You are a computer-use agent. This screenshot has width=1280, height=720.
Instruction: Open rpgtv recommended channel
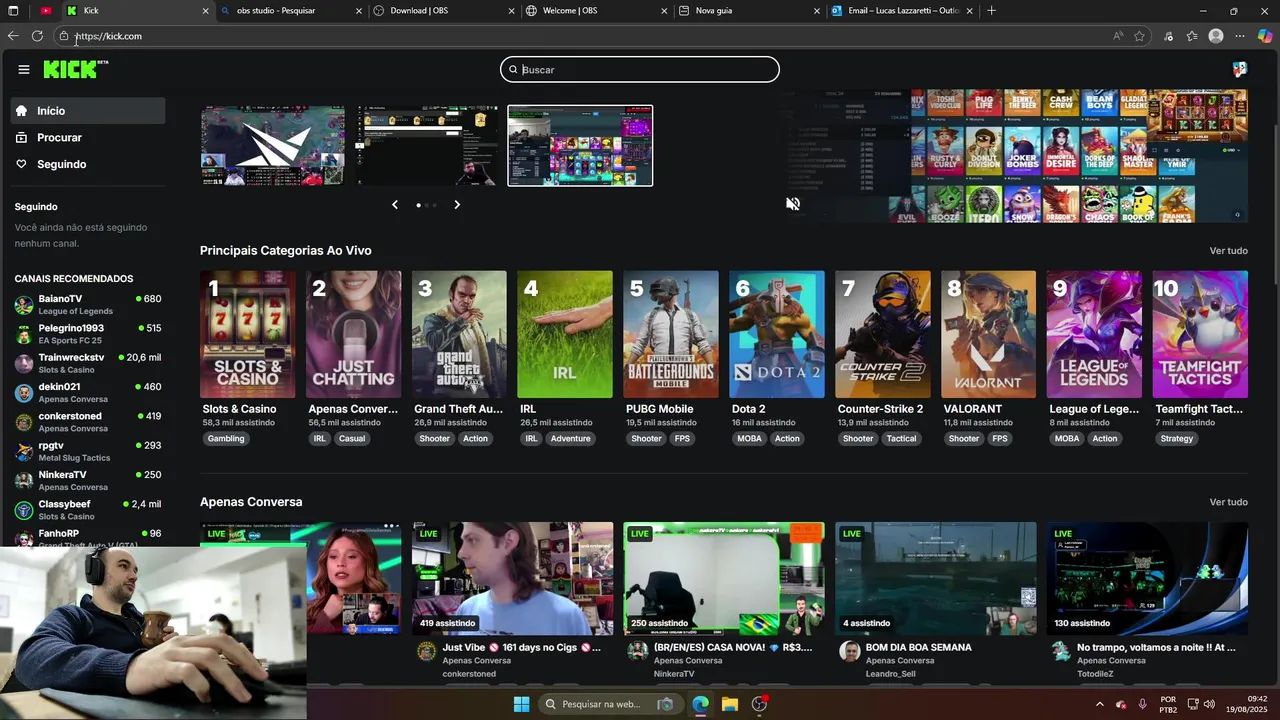(x=88, y=451)
